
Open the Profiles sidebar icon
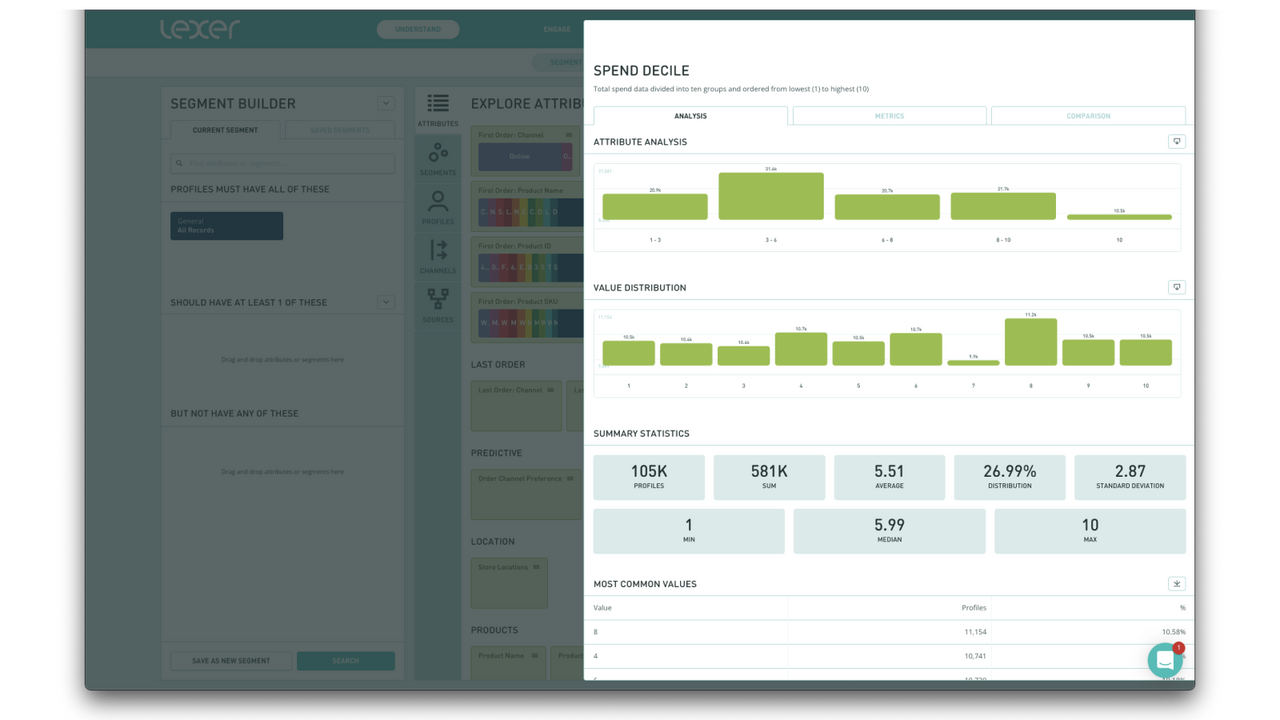coord(437,203)
